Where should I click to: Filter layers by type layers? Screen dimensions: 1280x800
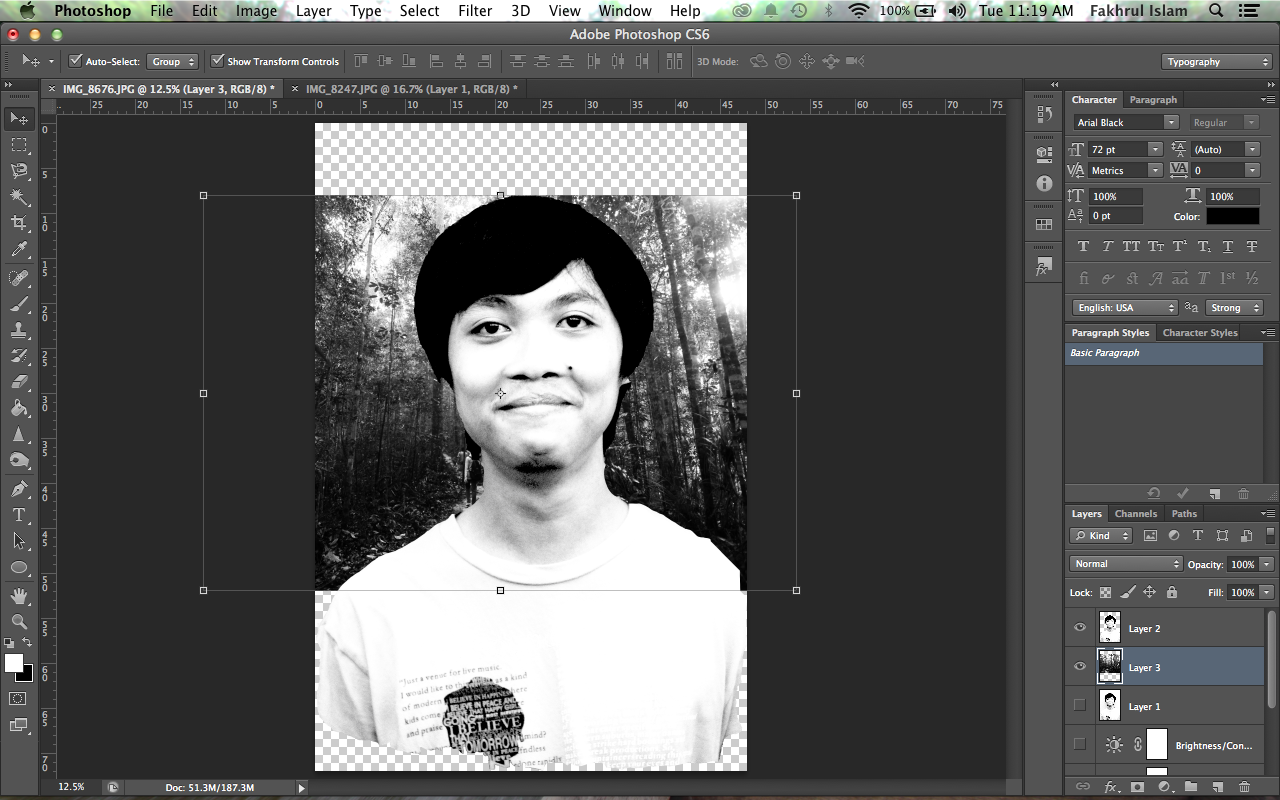pos(1197,536)
